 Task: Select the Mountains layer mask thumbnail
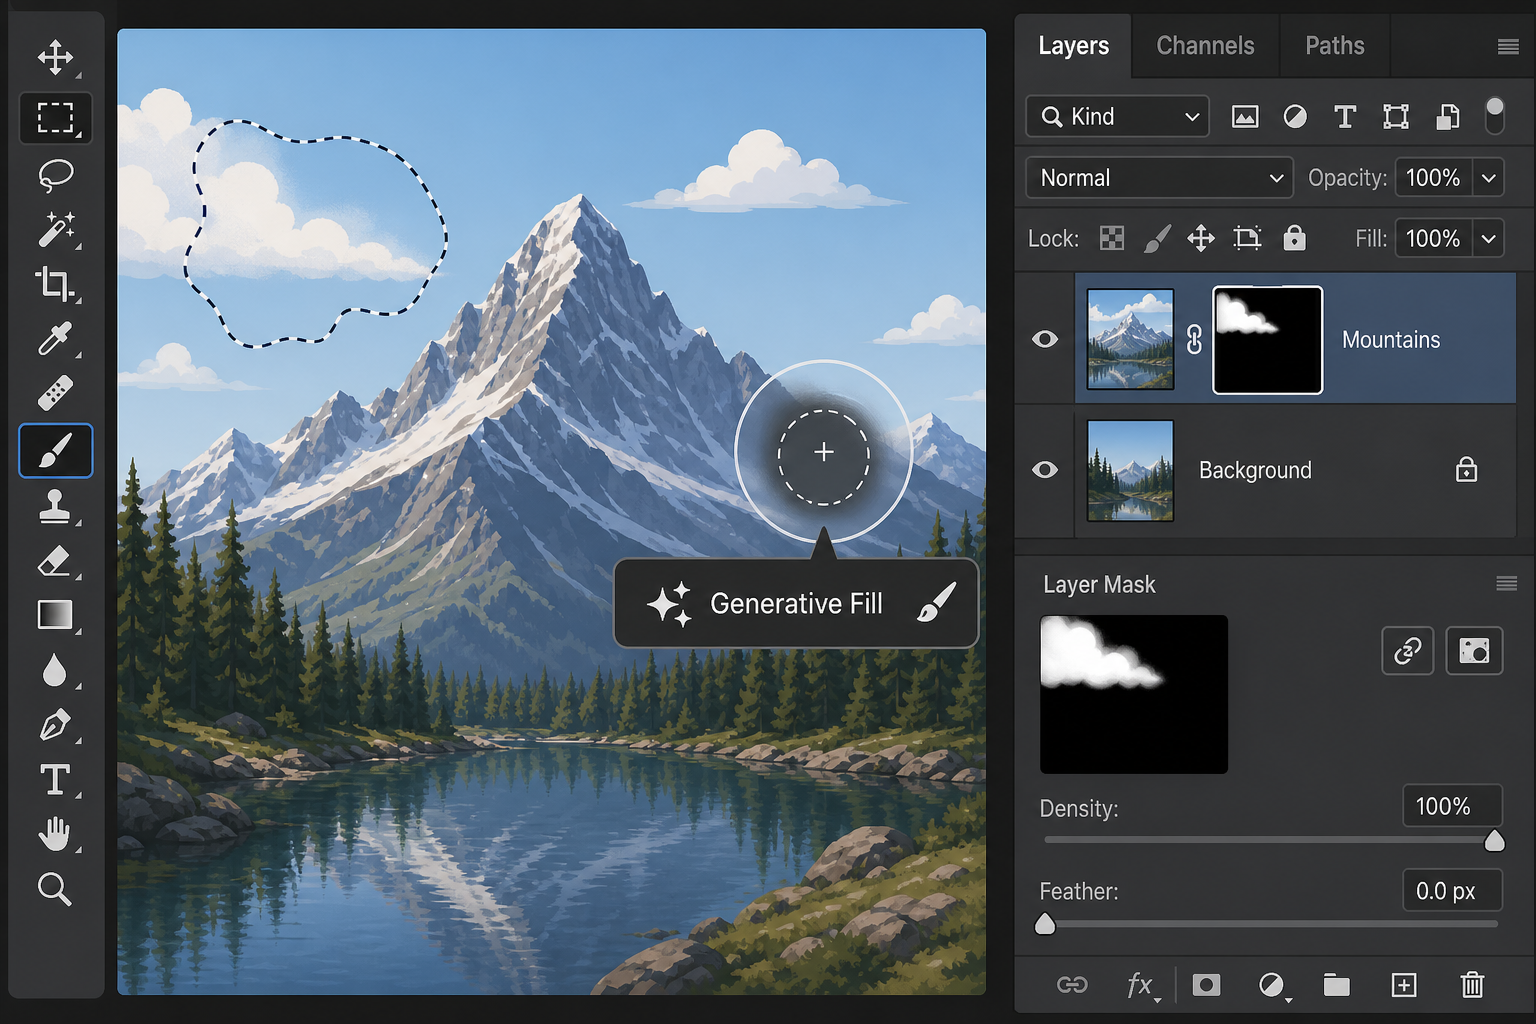click(1267, 340)
